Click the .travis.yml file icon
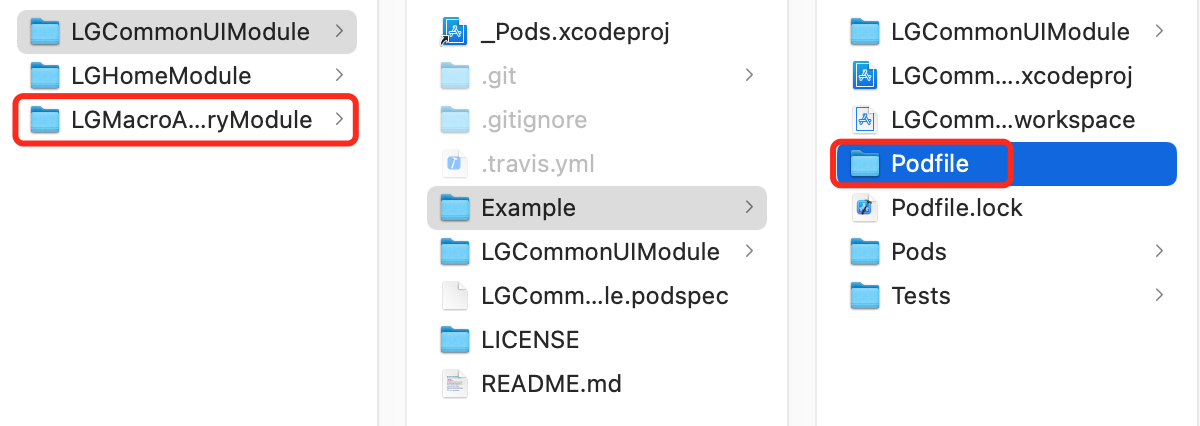Screen dimensions: 1200x426 [x=455, y=164]
